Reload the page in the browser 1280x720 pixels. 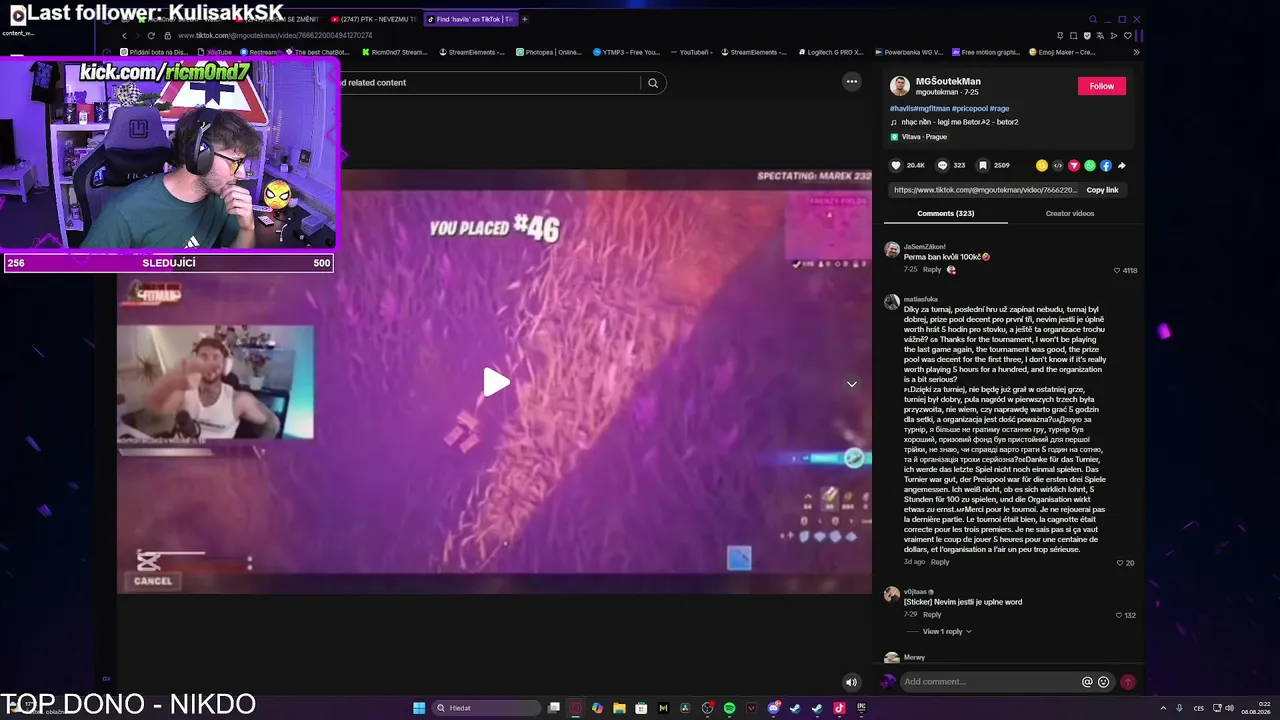point(151,36)
